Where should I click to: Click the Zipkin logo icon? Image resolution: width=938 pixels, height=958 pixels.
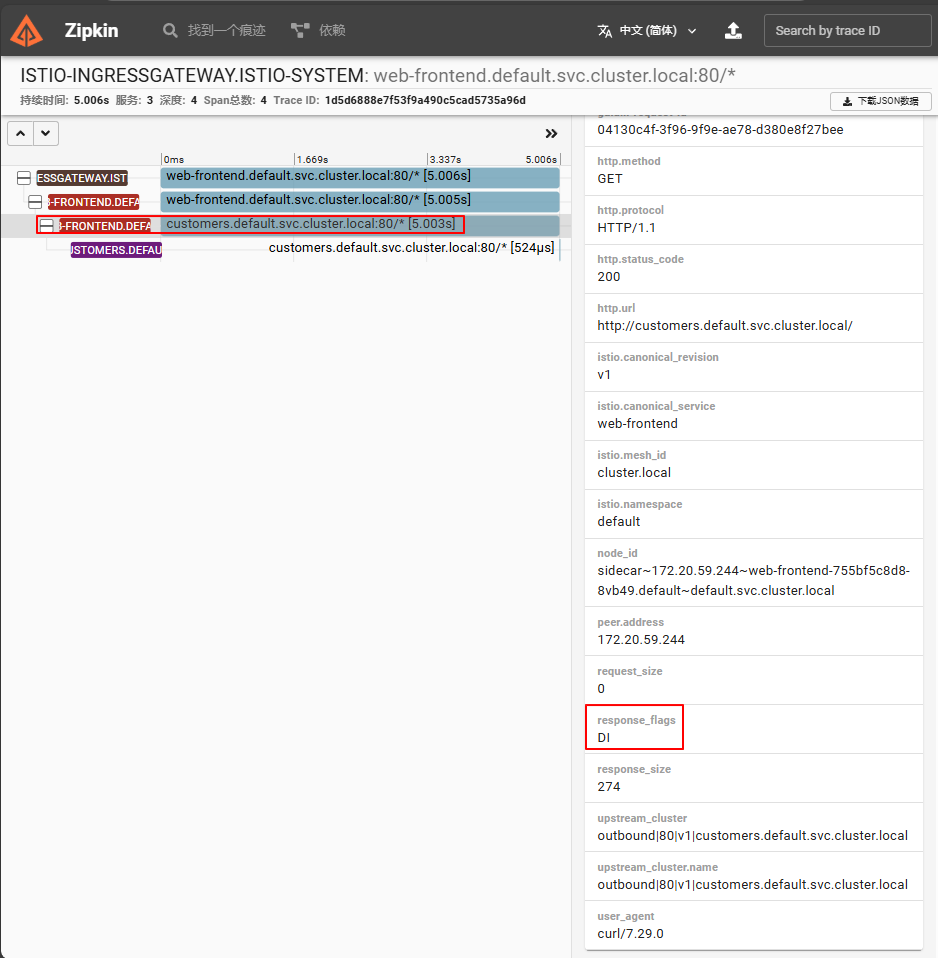pos(26,30)
